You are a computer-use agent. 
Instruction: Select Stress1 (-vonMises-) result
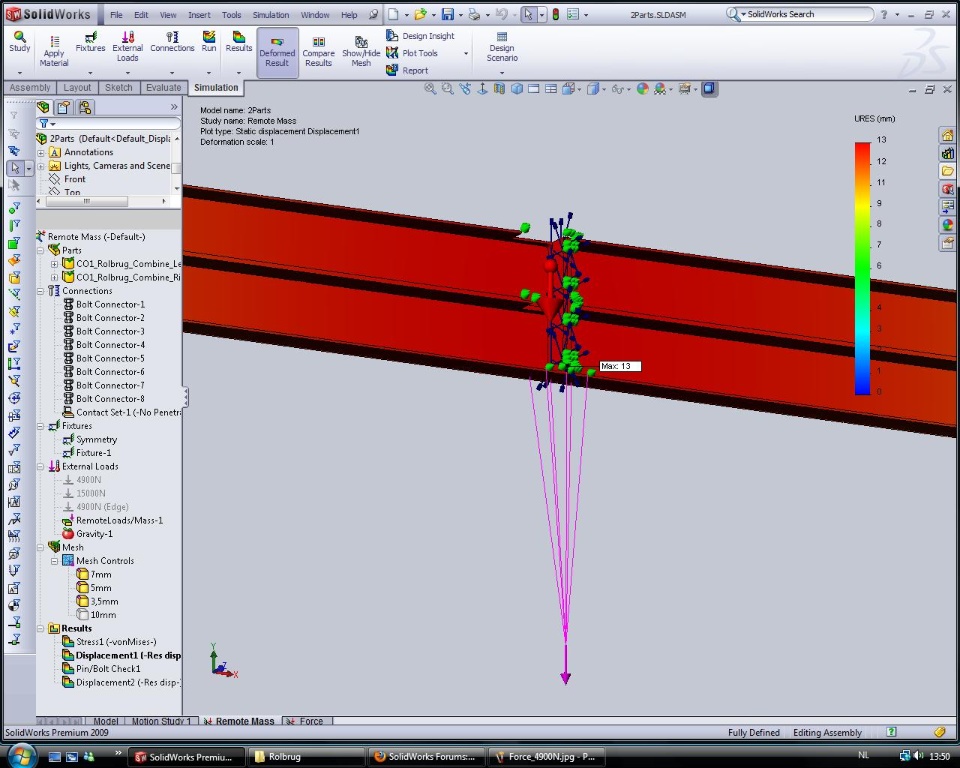tap(115, 642)
